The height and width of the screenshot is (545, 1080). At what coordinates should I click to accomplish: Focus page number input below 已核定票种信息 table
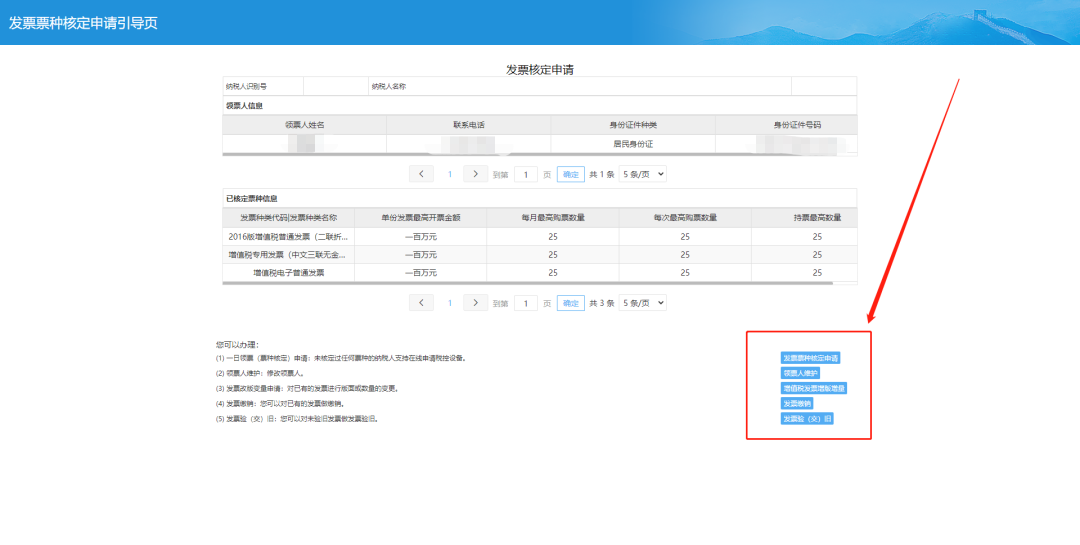point(526,303)
